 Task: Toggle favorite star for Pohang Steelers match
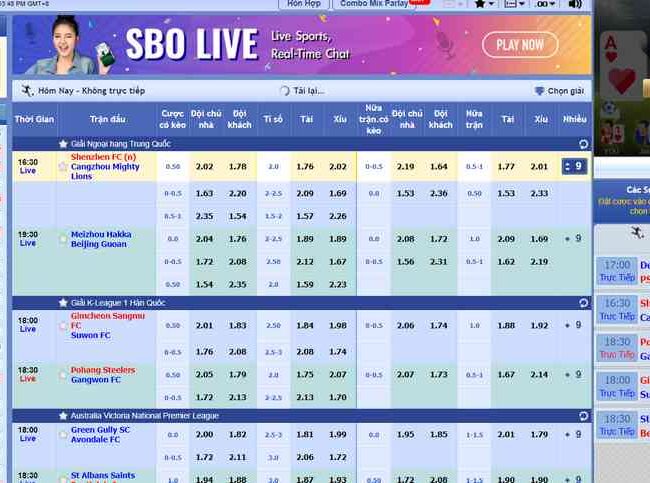click(63, 375)
